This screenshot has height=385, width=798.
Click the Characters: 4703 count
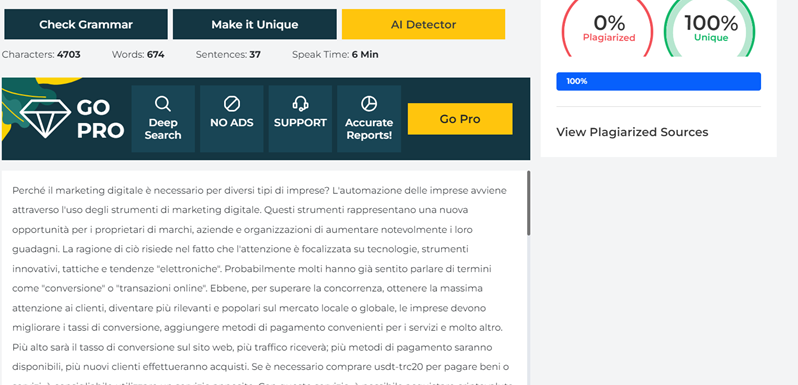click(x=41, y=54)
